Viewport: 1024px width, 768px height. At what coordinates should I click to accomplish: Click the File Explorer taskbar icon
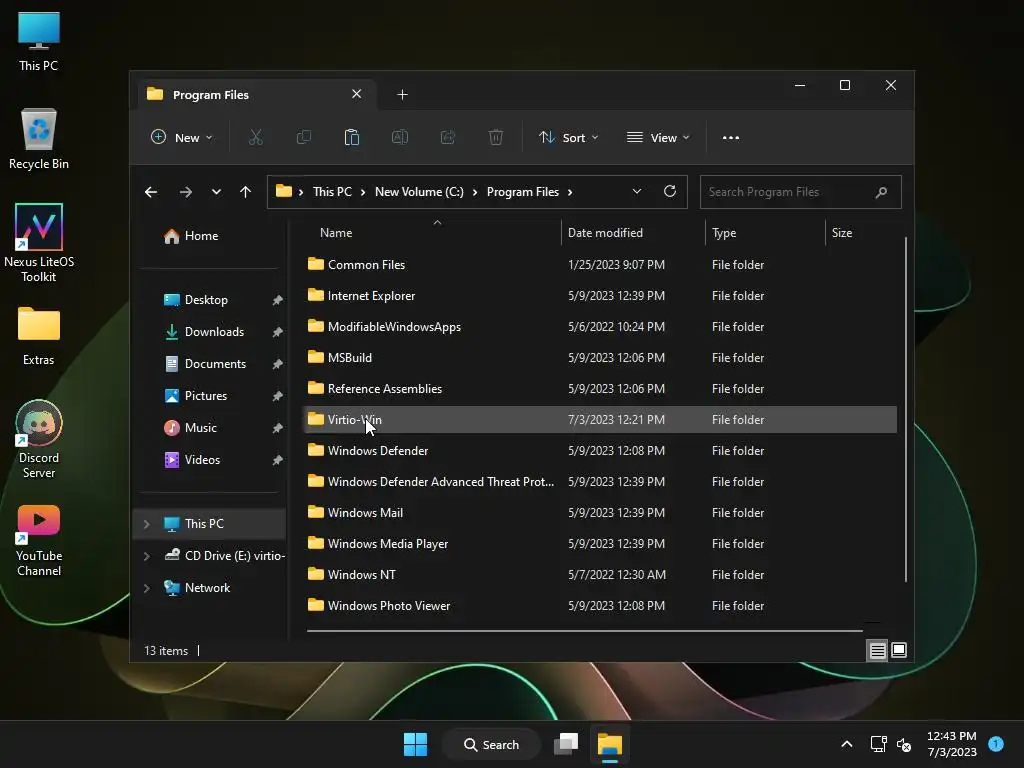click(x=610, y=744)
